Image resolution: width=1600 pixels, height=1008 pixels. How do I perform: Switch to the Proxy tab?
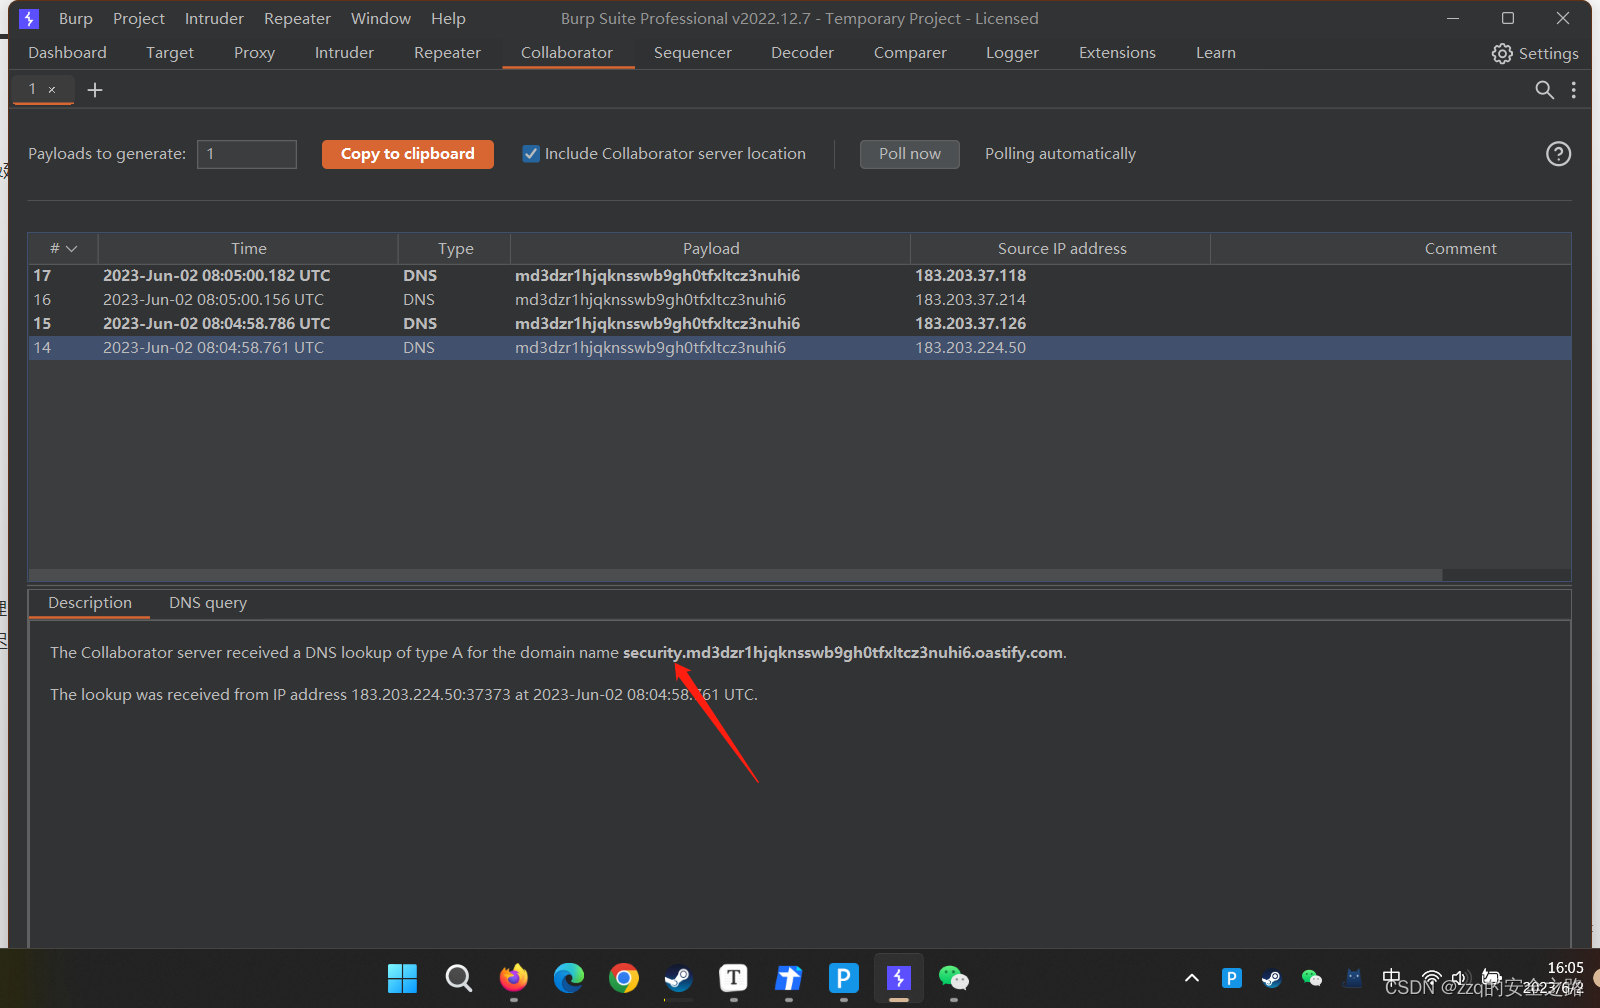pyautogui.click(x=254, y=53)
